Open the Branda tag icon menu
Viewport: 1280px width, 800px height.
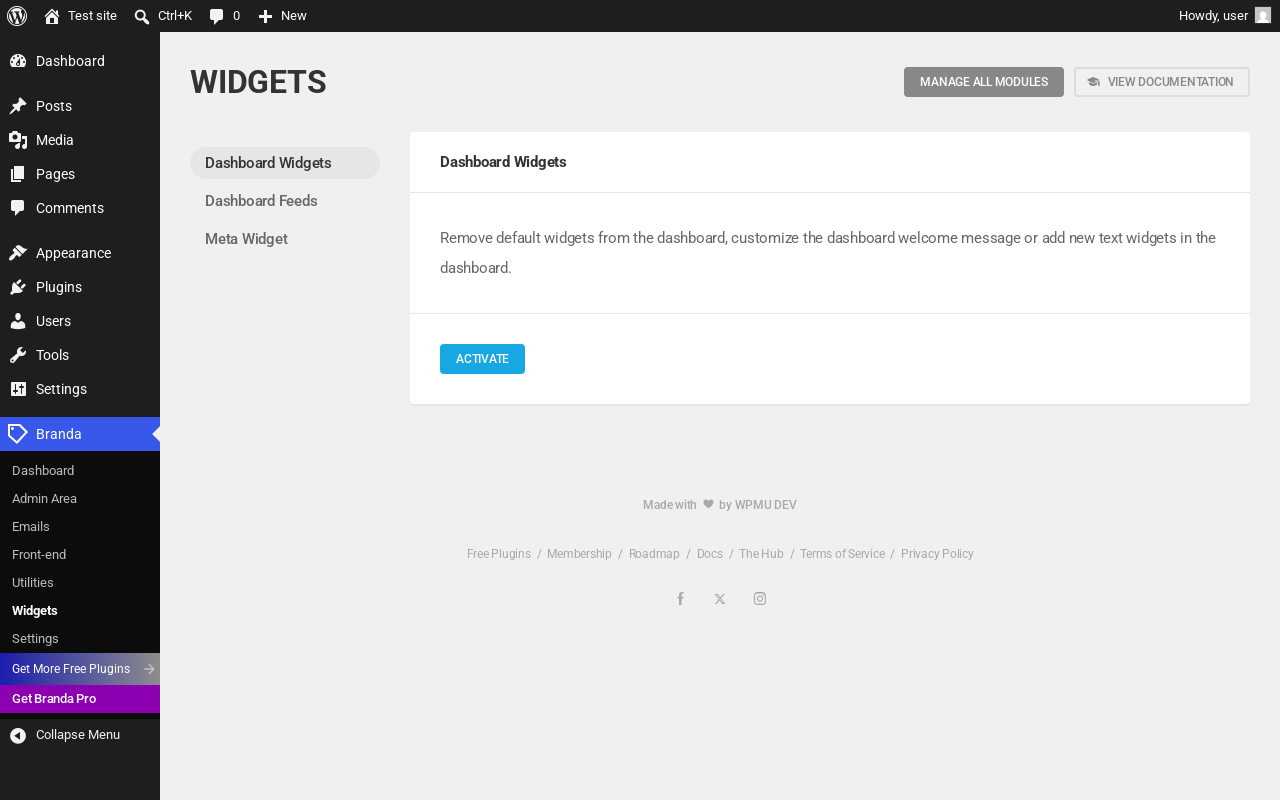tap(18, 434)
